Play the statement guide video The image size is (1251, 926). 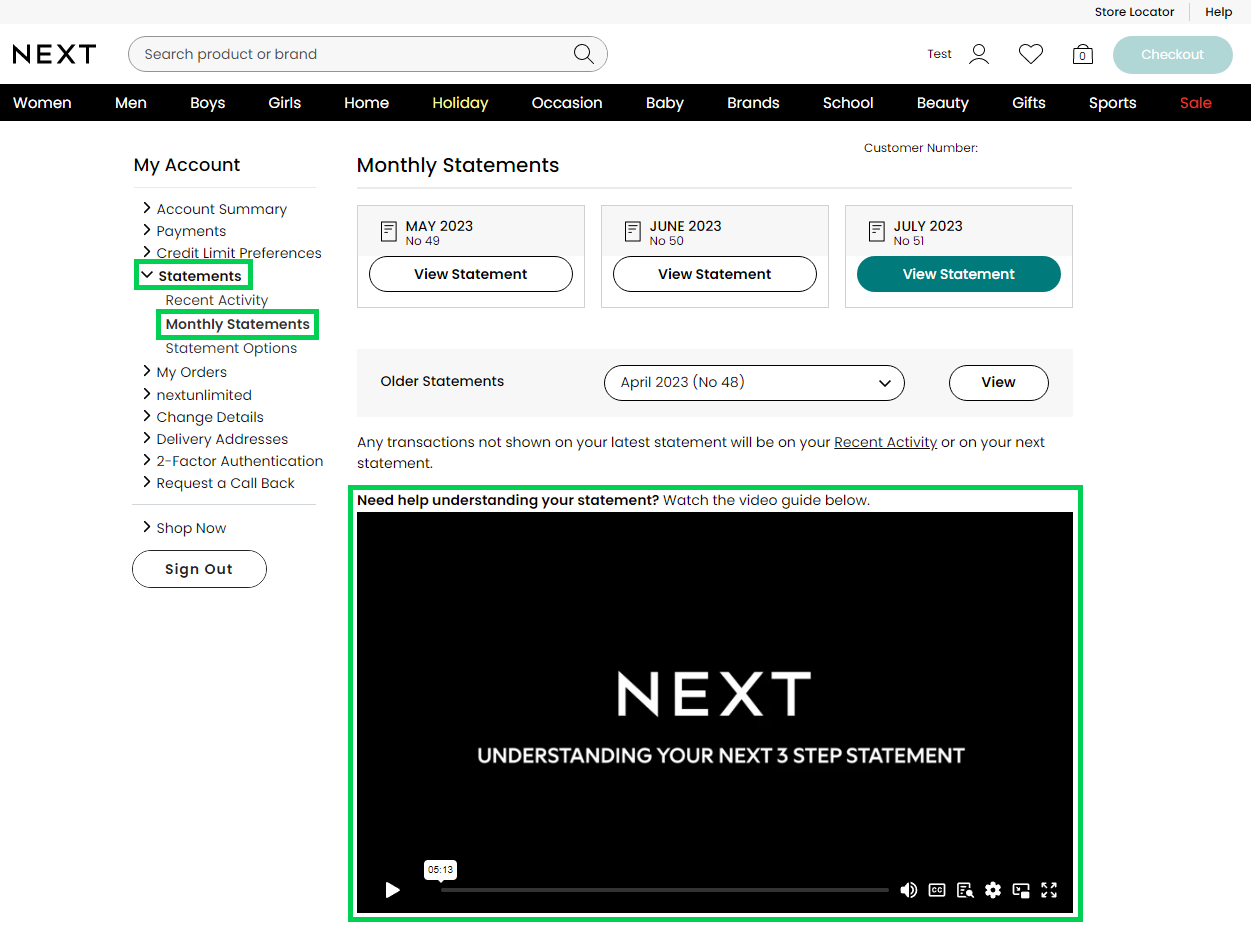tap(392, 890)
